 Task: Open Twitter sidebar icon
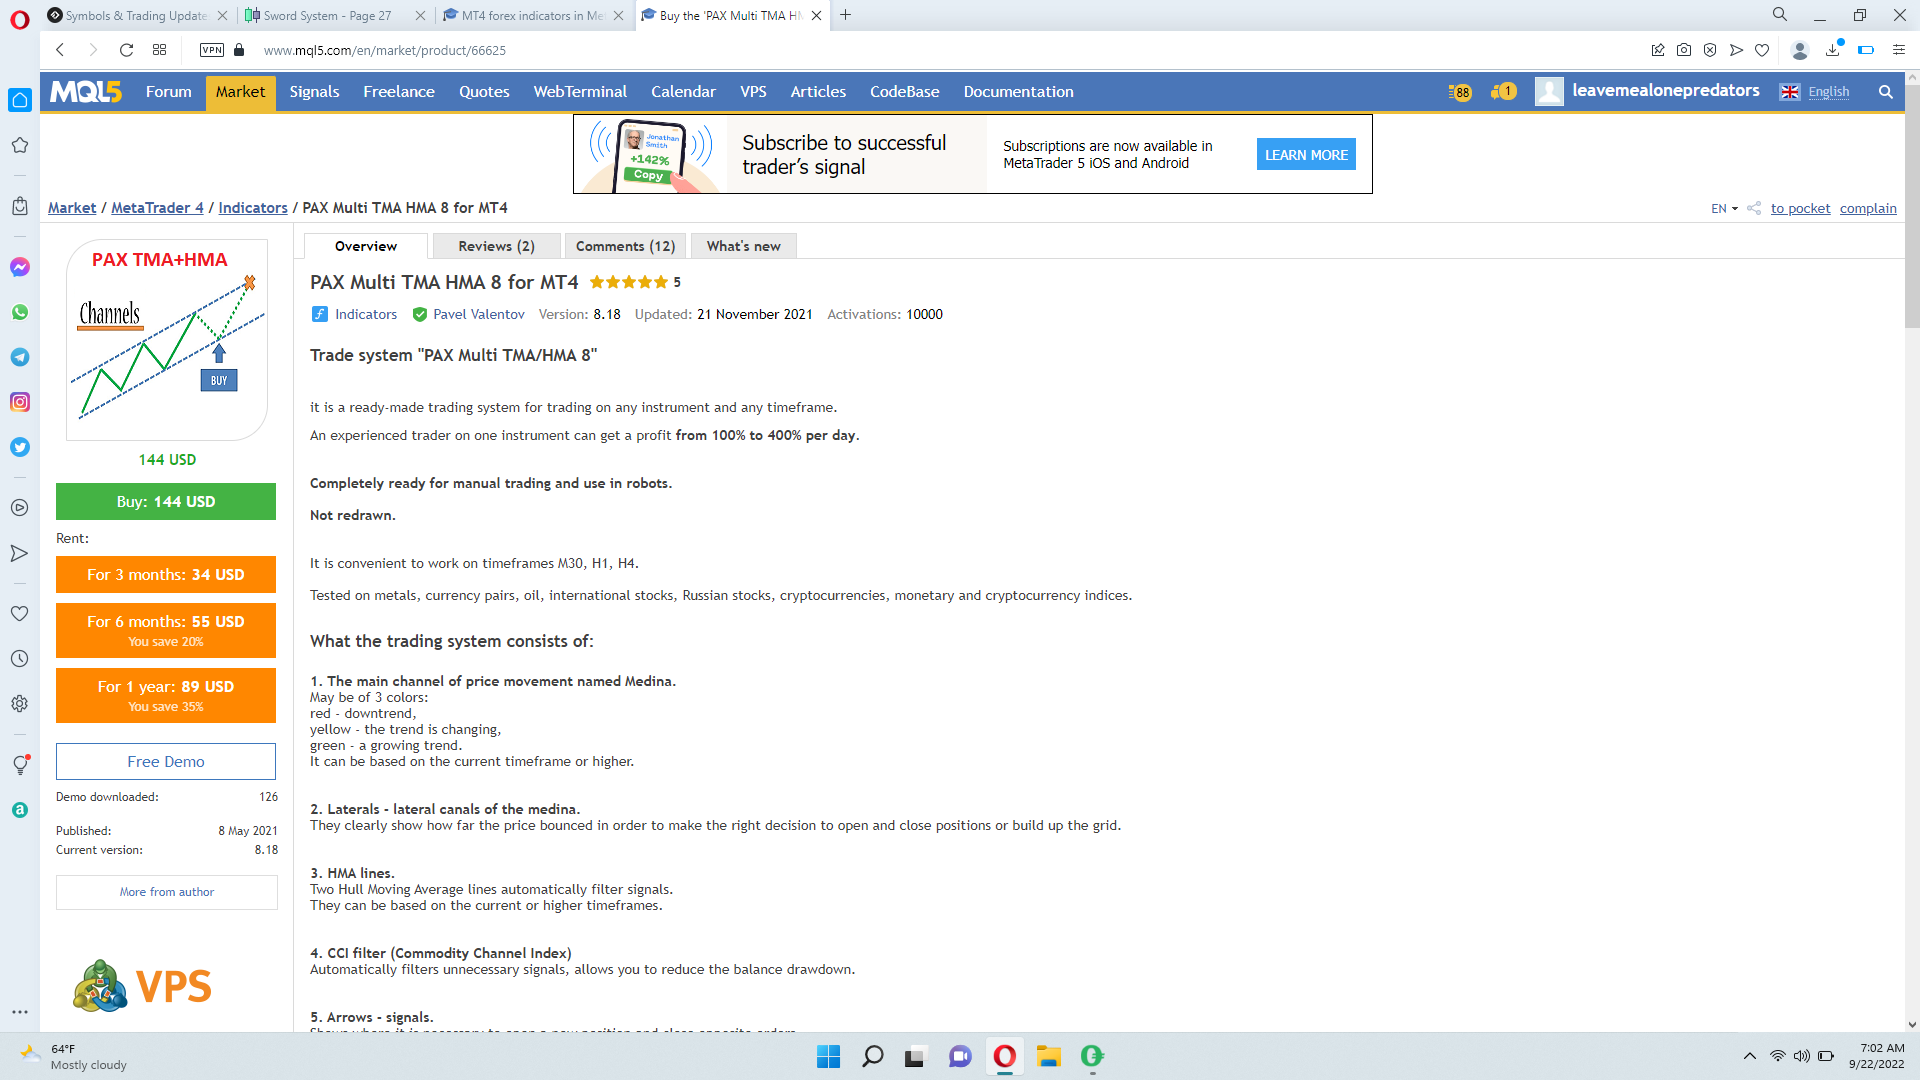20,447
